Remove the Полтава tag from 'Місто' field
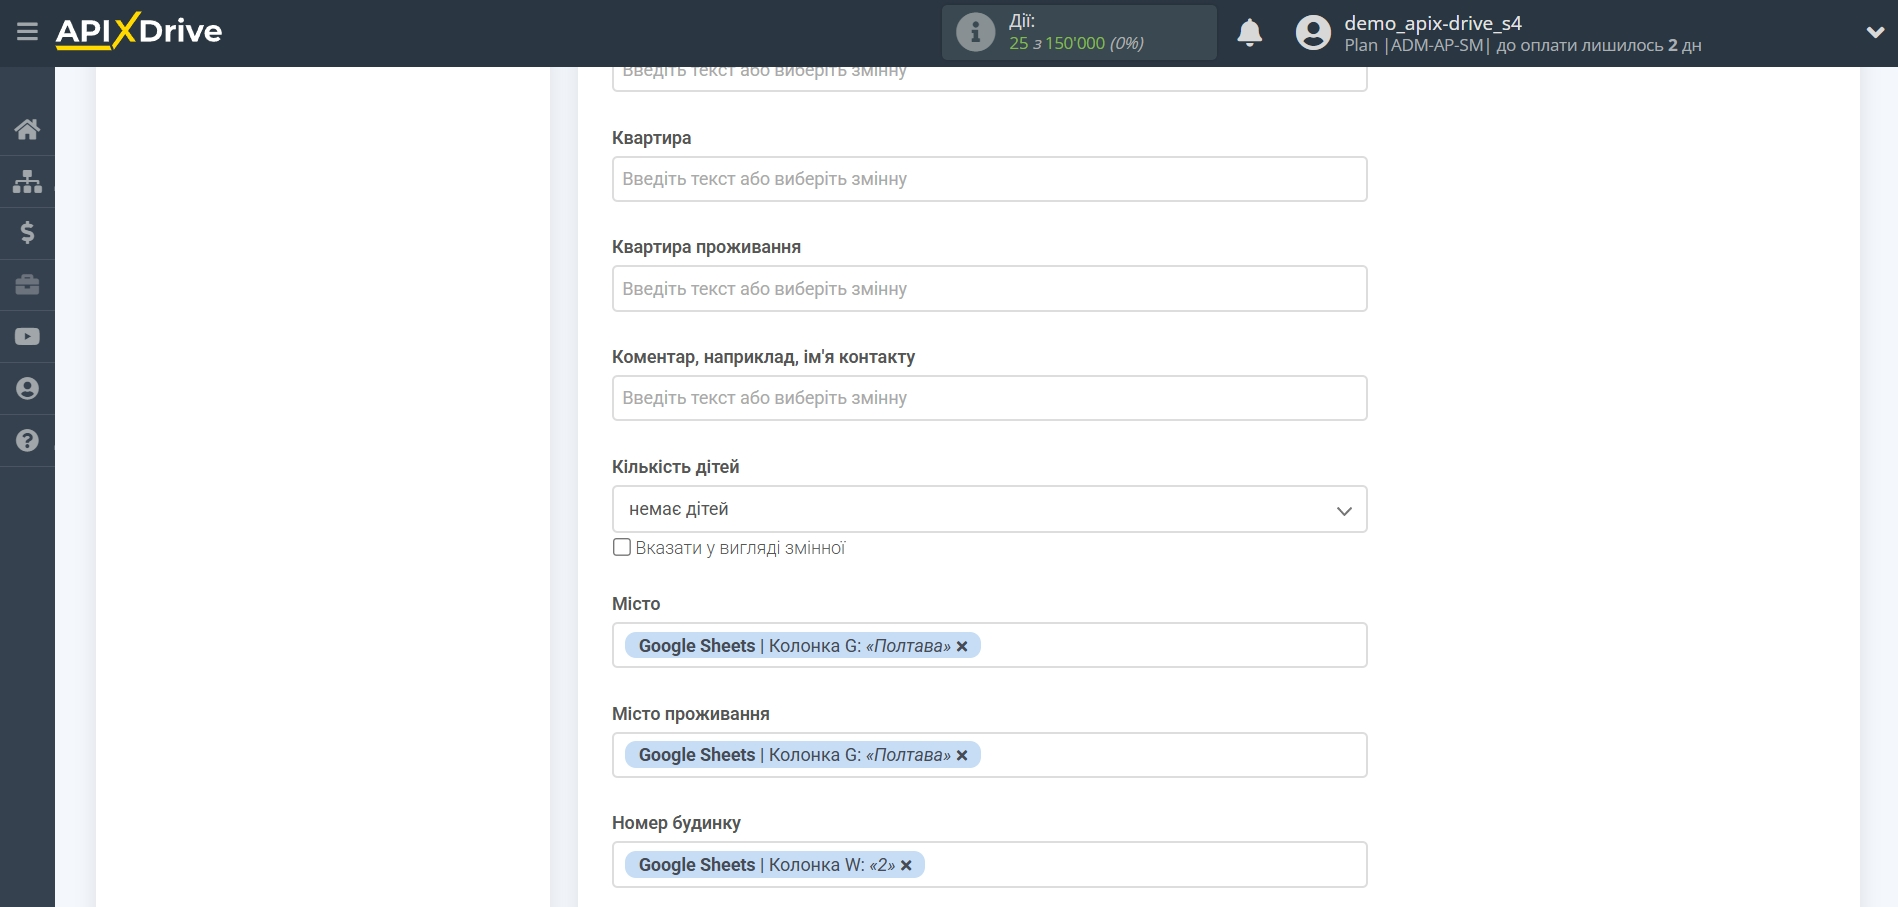 [962, 647]
